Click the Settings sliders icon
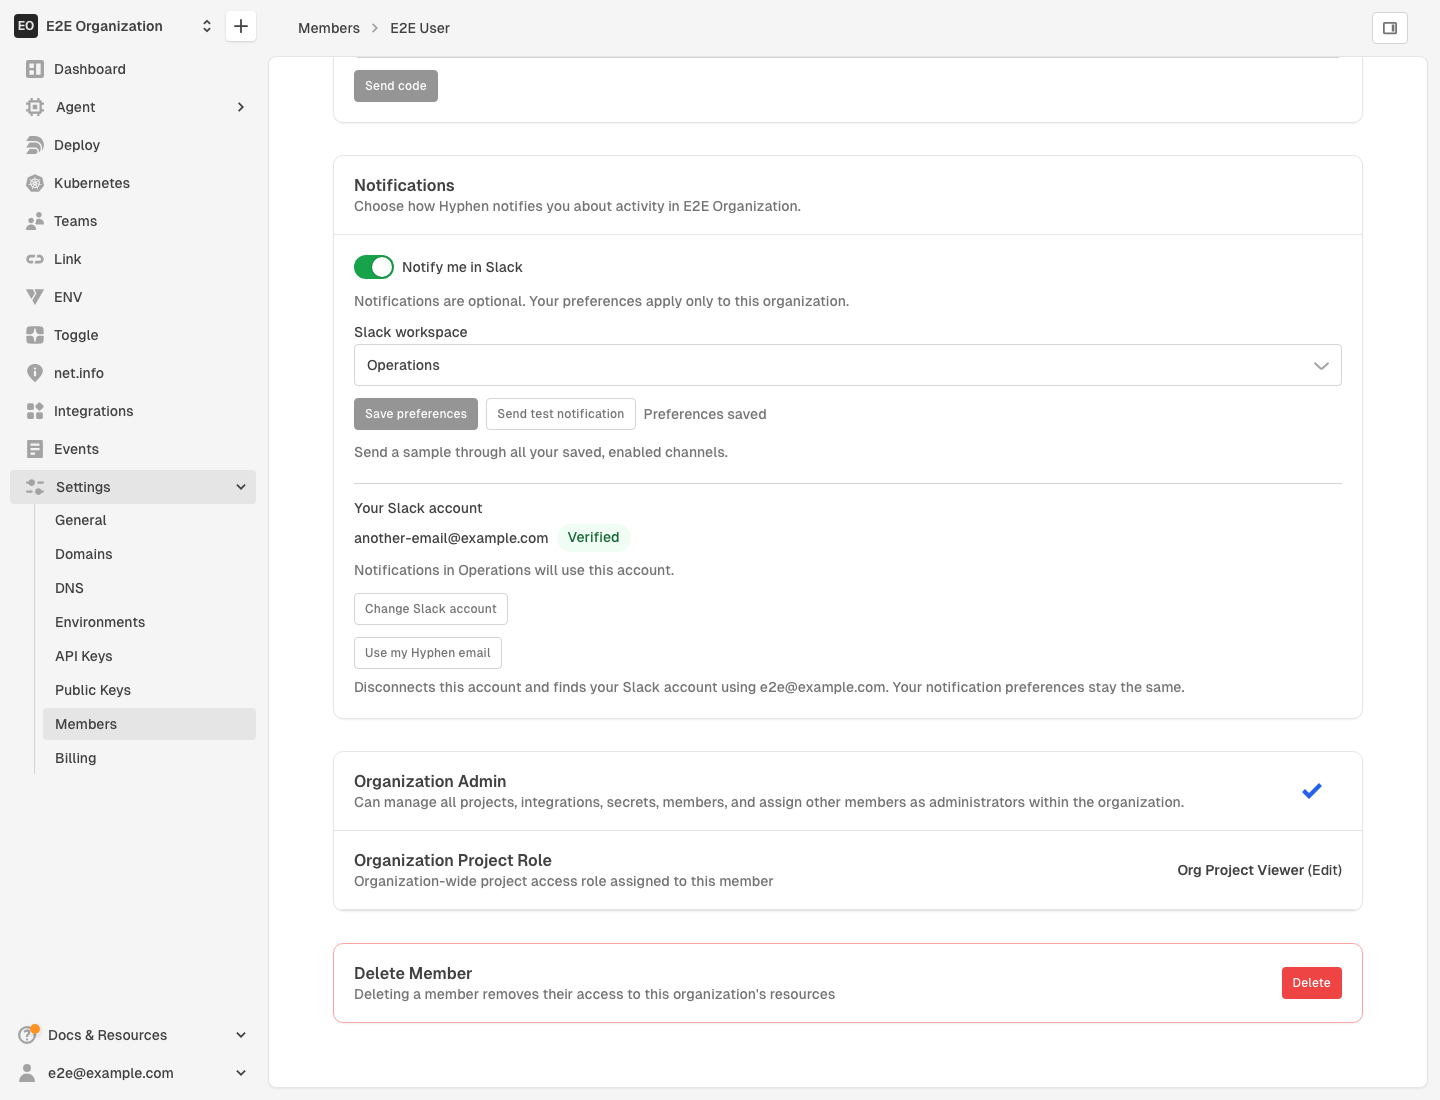This screenshot has height=1100, width=1440. (35, 487)
